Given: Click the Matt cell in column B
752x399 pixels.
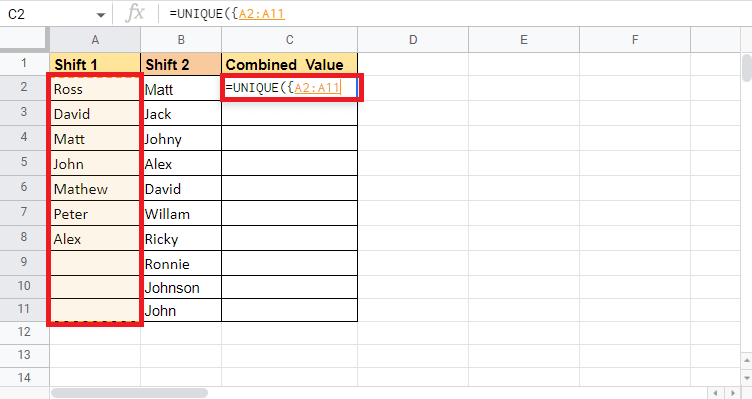Looking at the screenshot, I should coord(181,89).
